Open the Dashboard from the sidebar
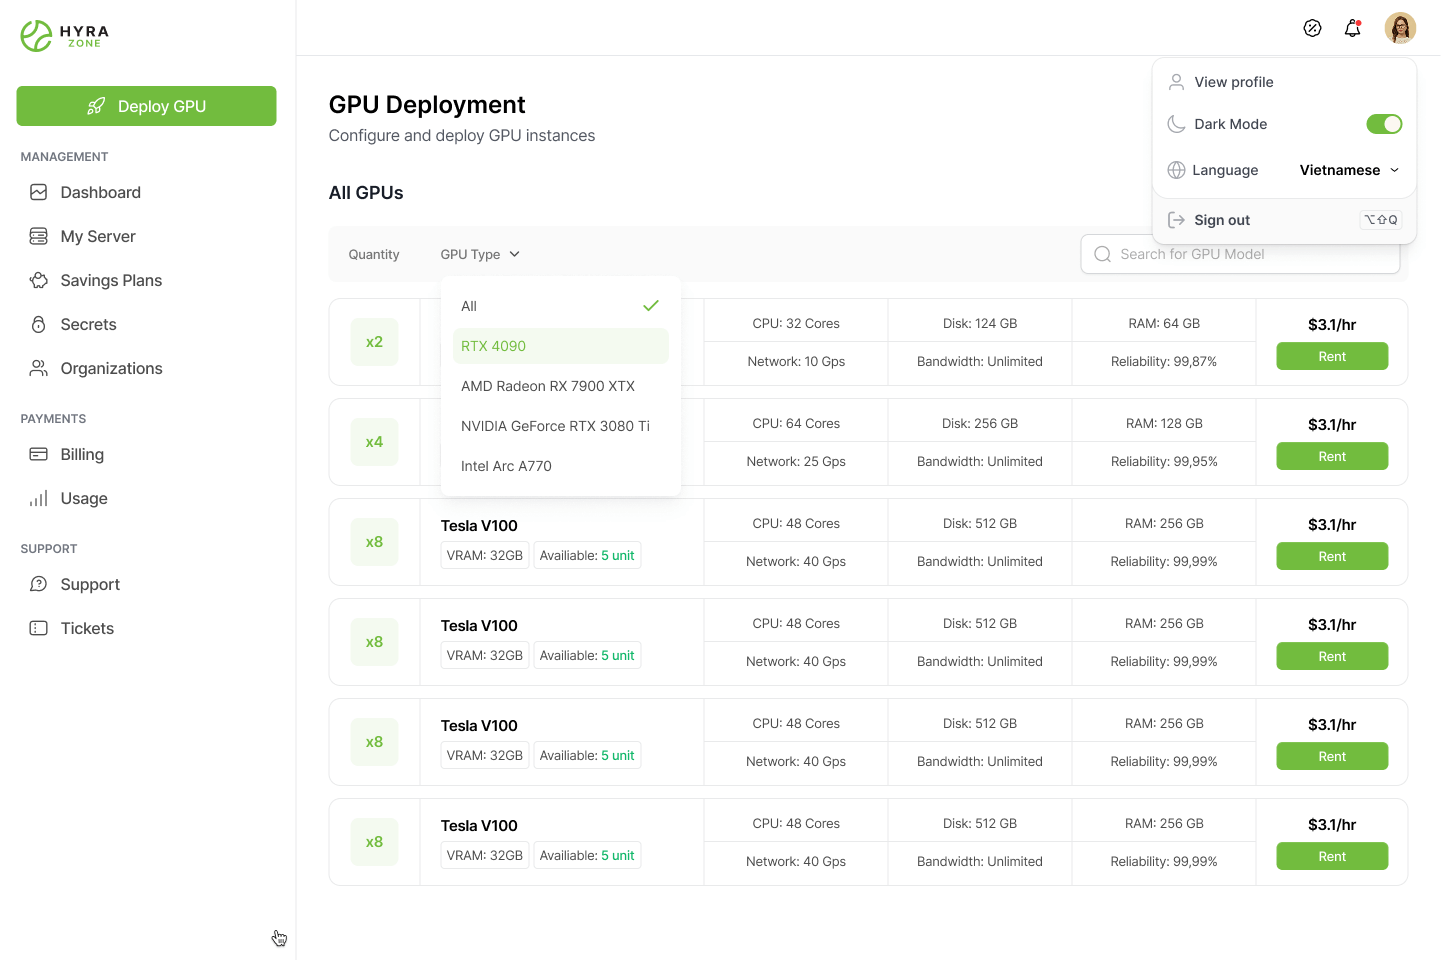 point(100,192)
